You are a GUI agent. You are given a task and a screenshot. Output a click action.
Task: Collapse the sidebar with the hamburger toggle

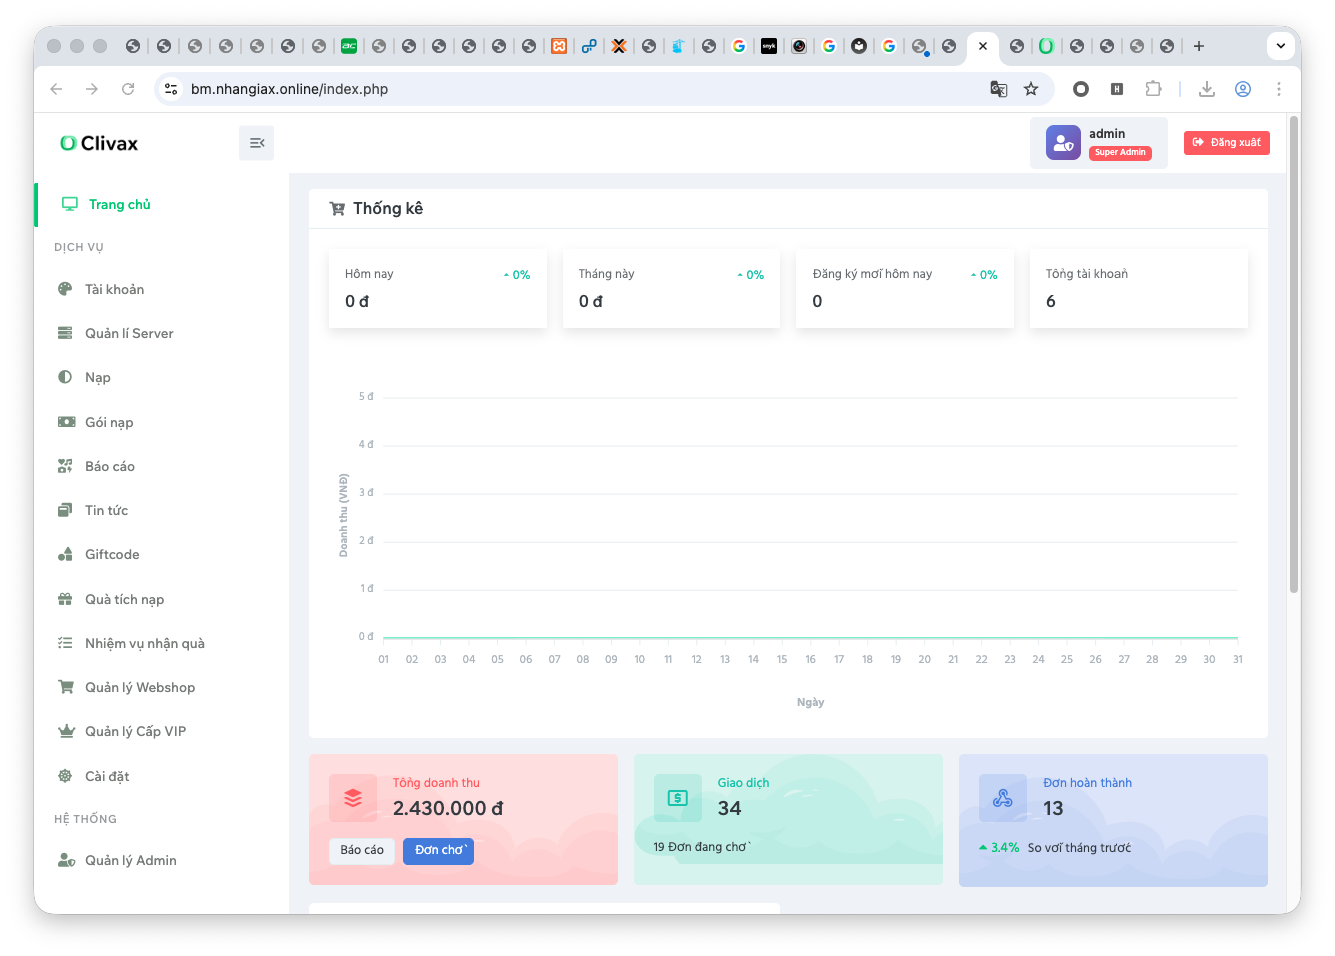click(x=256, y=143)
